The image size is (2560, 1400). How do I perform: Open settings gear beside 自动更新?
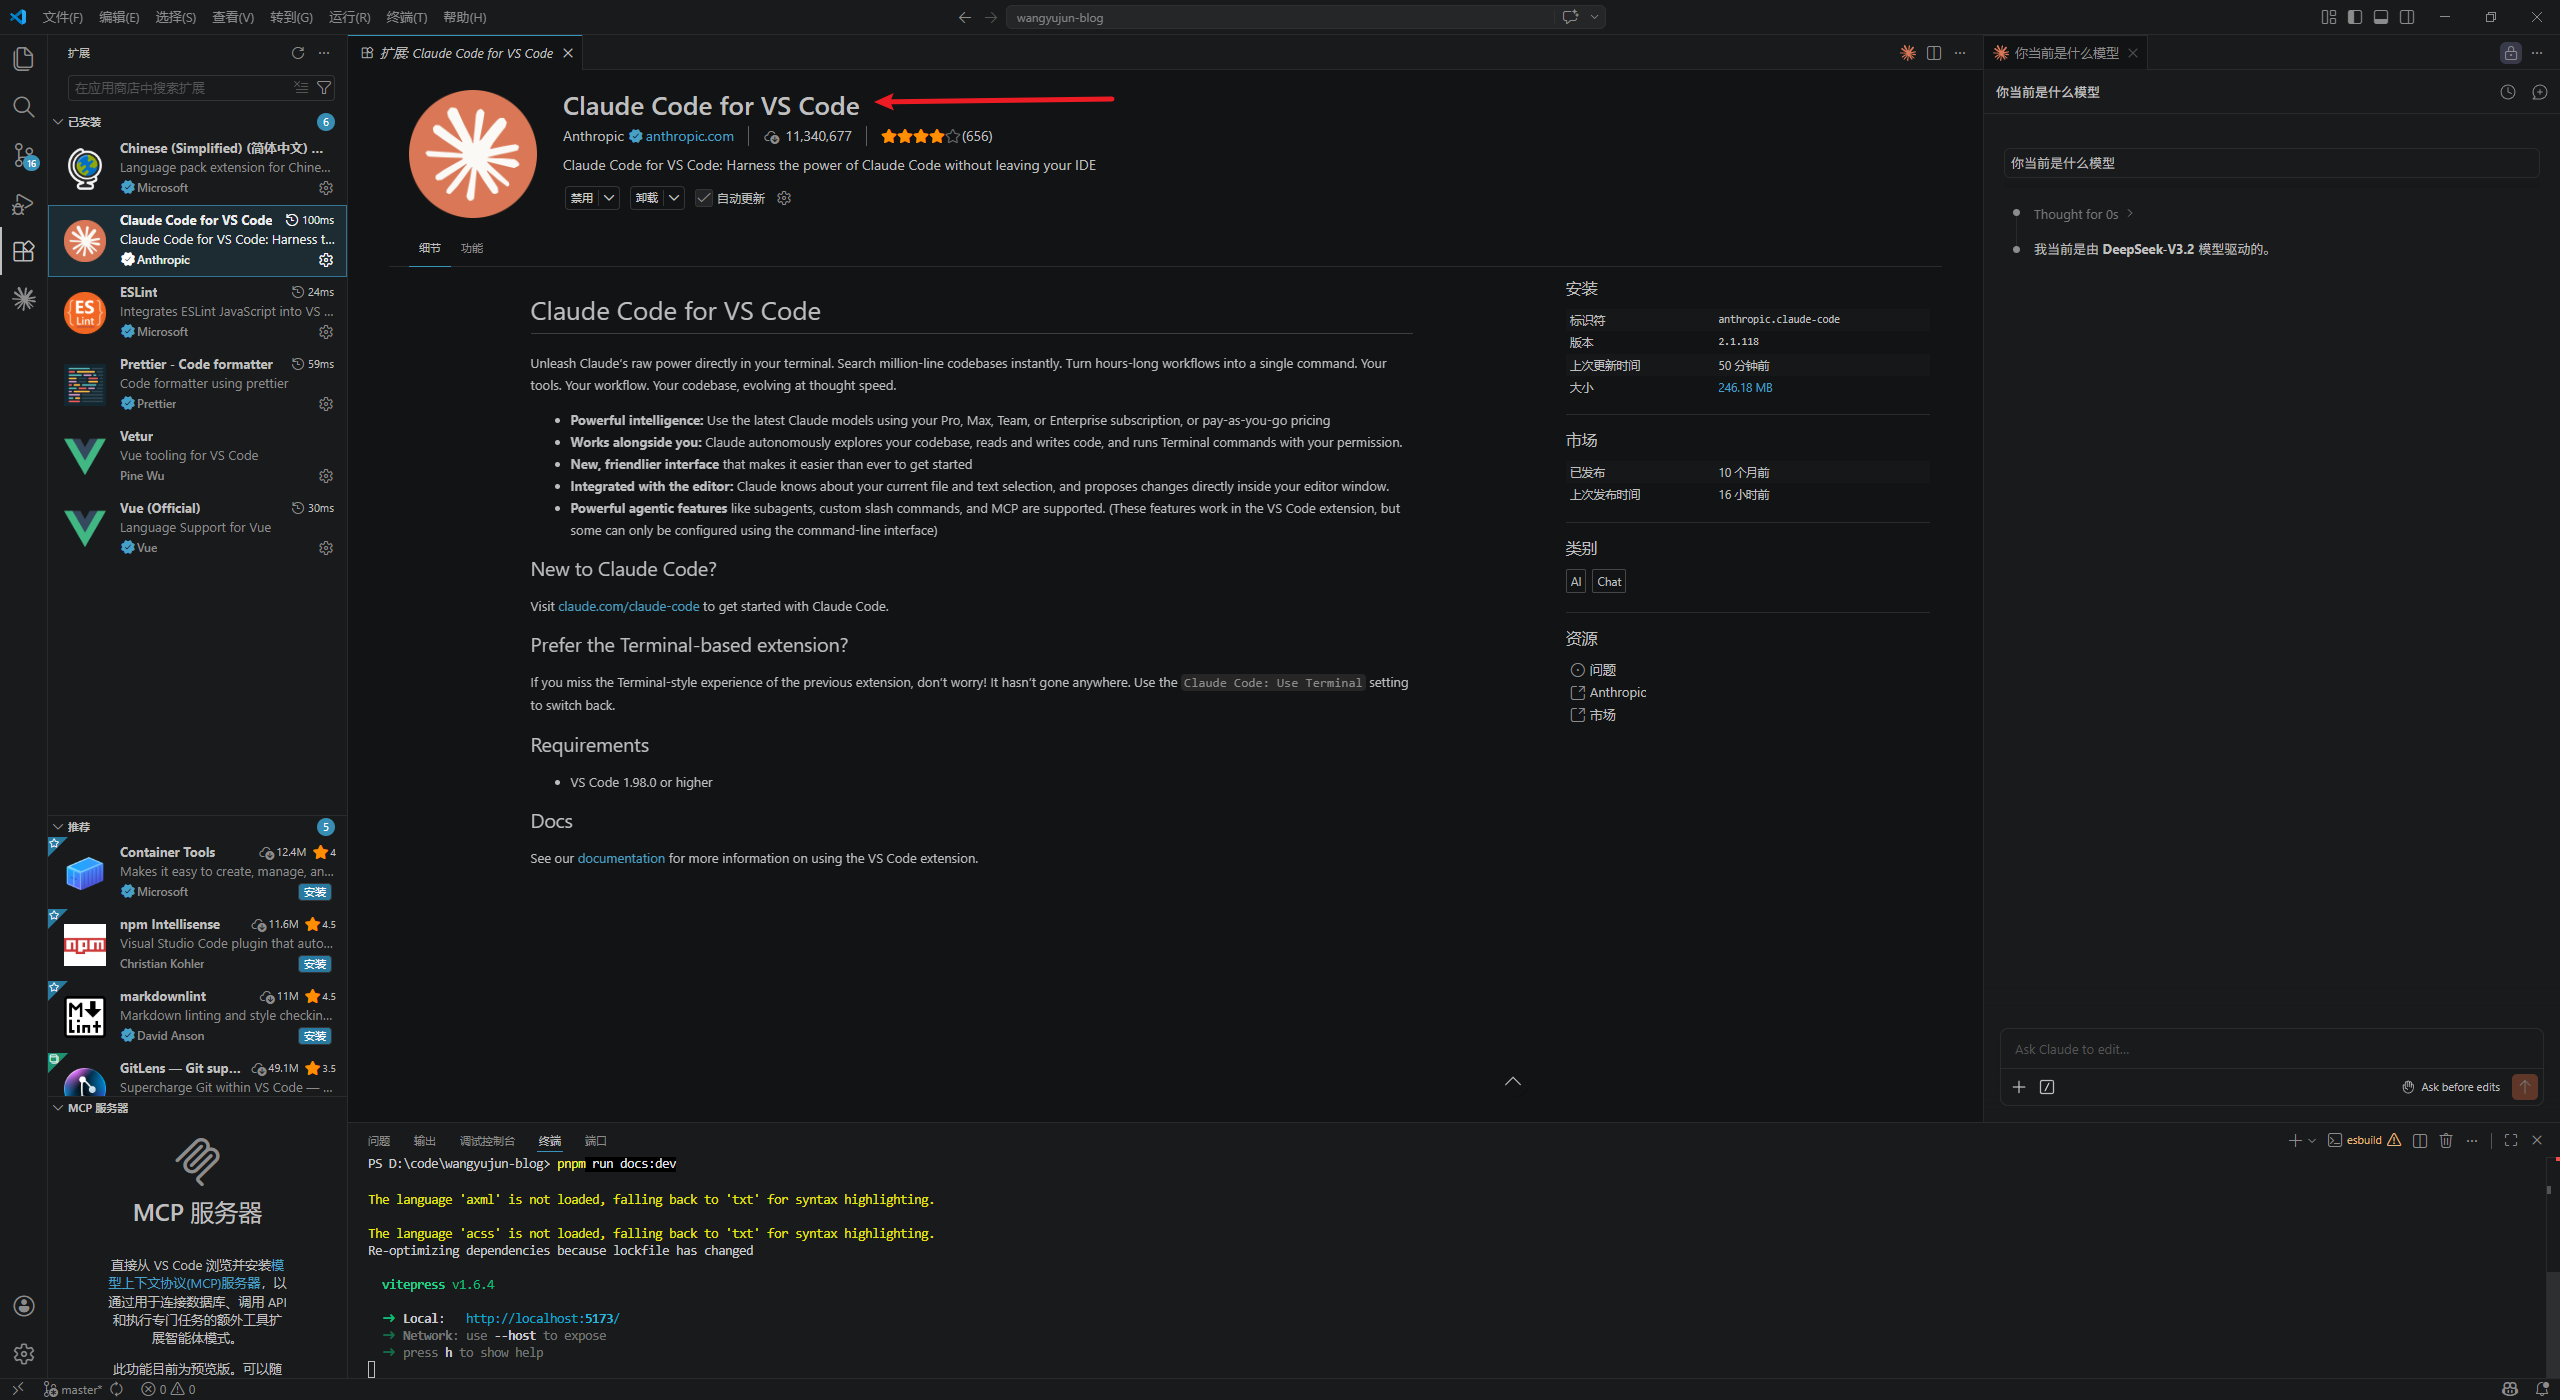[785, 198]
